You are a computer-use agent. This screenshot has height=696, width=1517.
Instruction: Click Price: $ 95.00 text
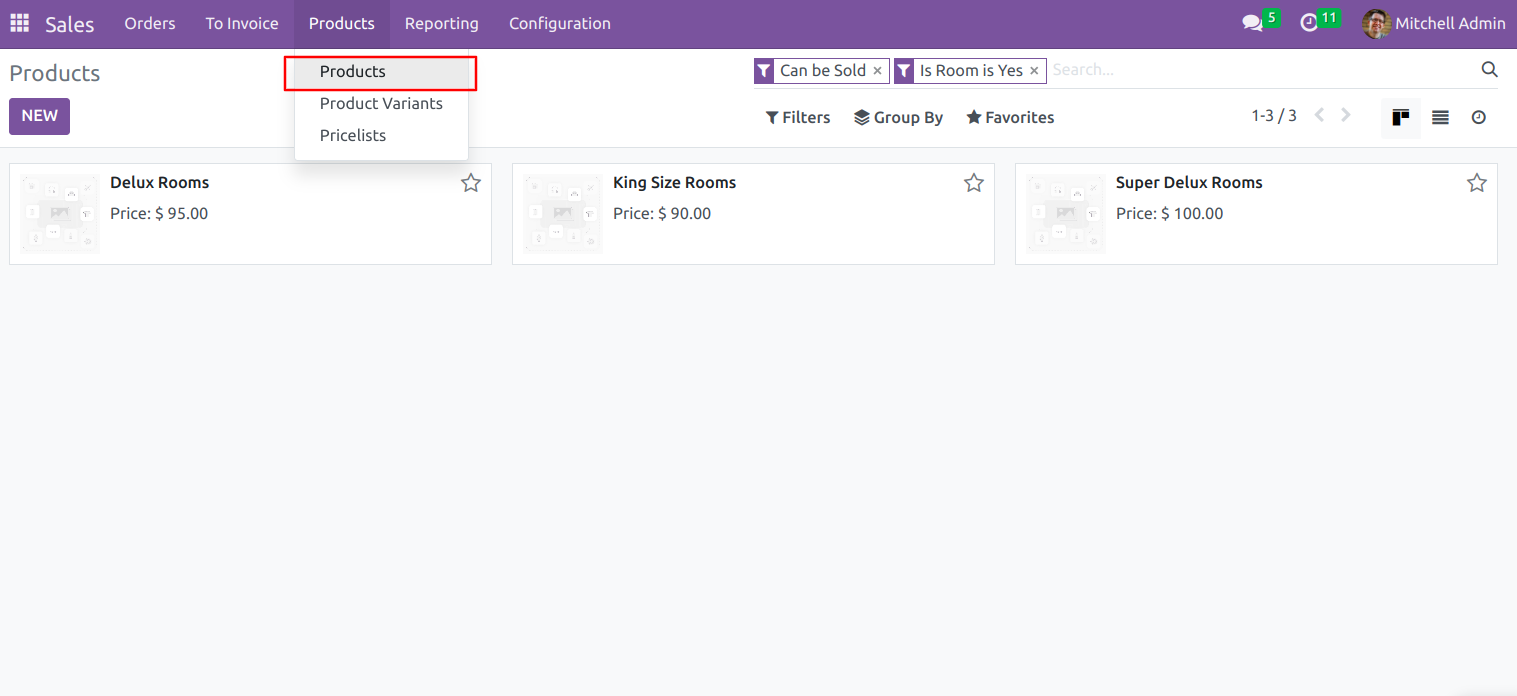[159, 214]
